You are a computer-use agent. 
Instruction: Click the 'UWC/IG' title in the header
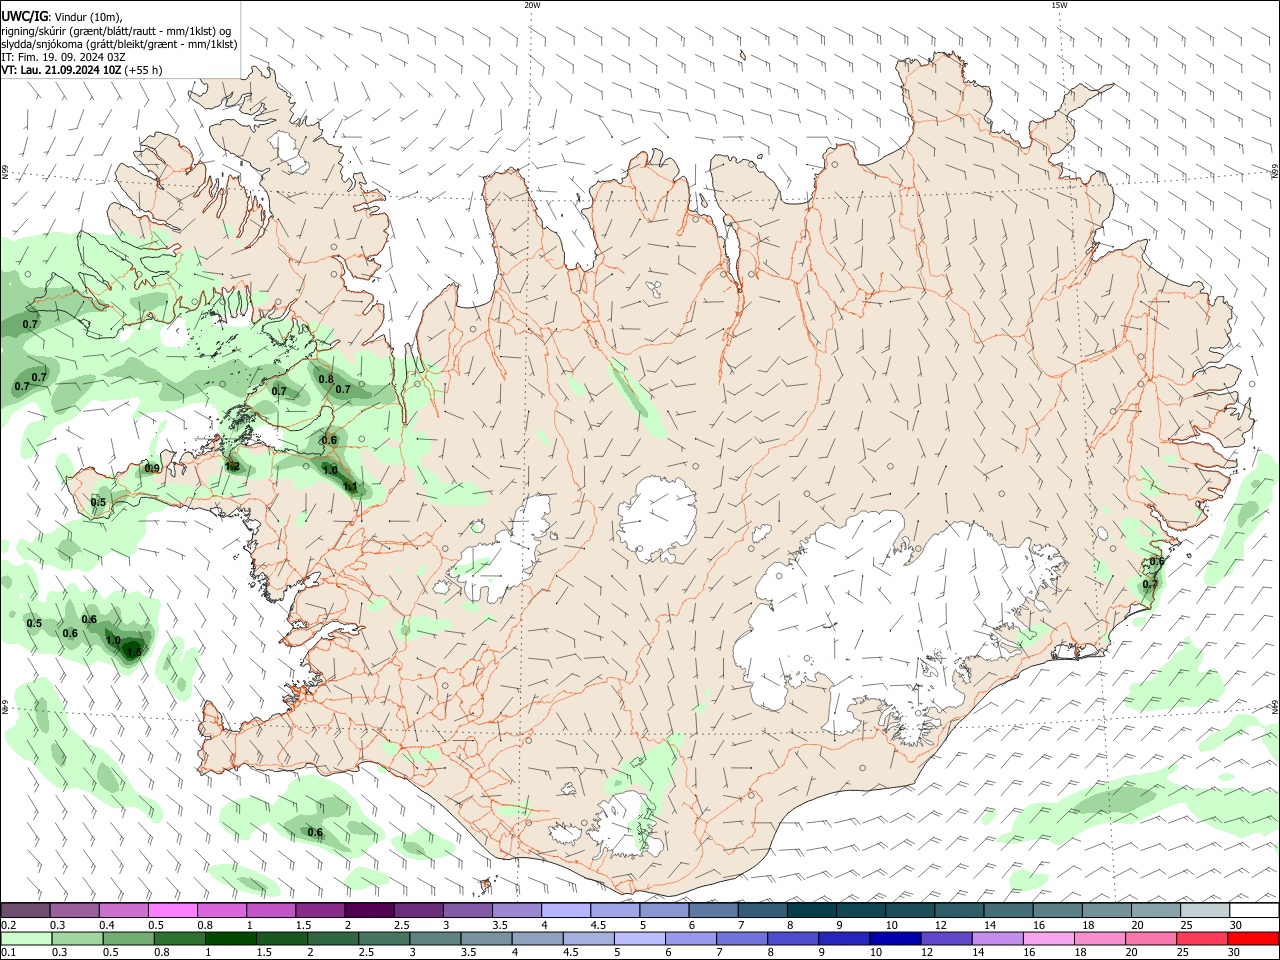24,16
